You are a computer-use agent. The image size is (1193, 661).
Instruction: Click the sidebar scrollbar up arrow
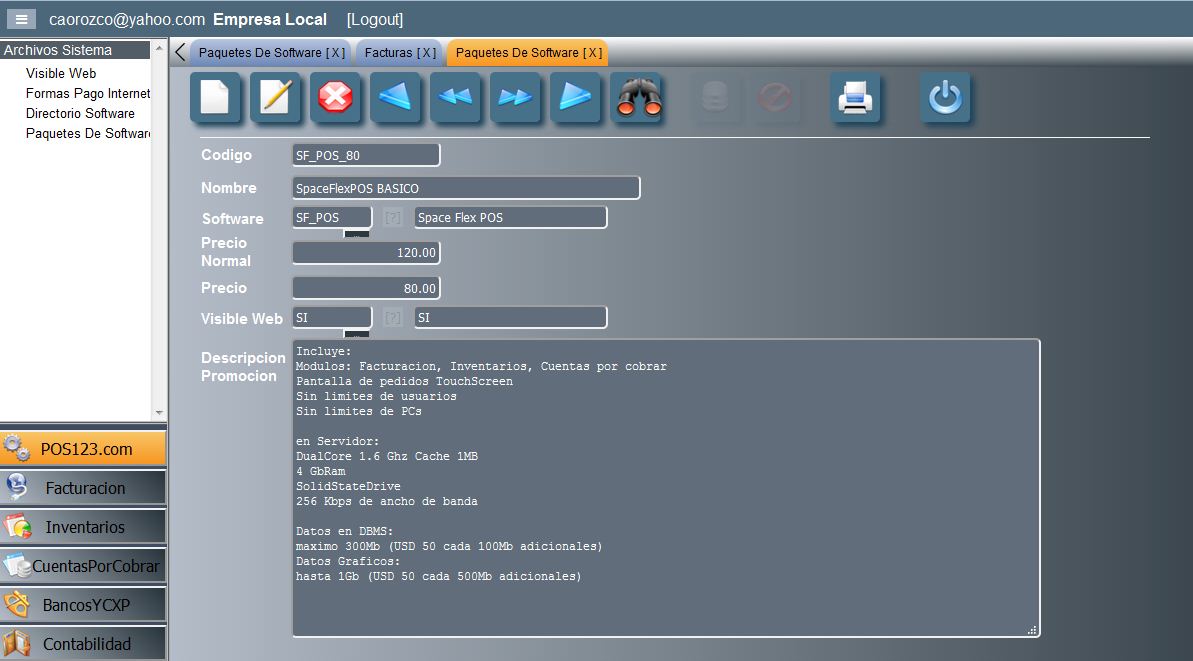click(159, 48)
